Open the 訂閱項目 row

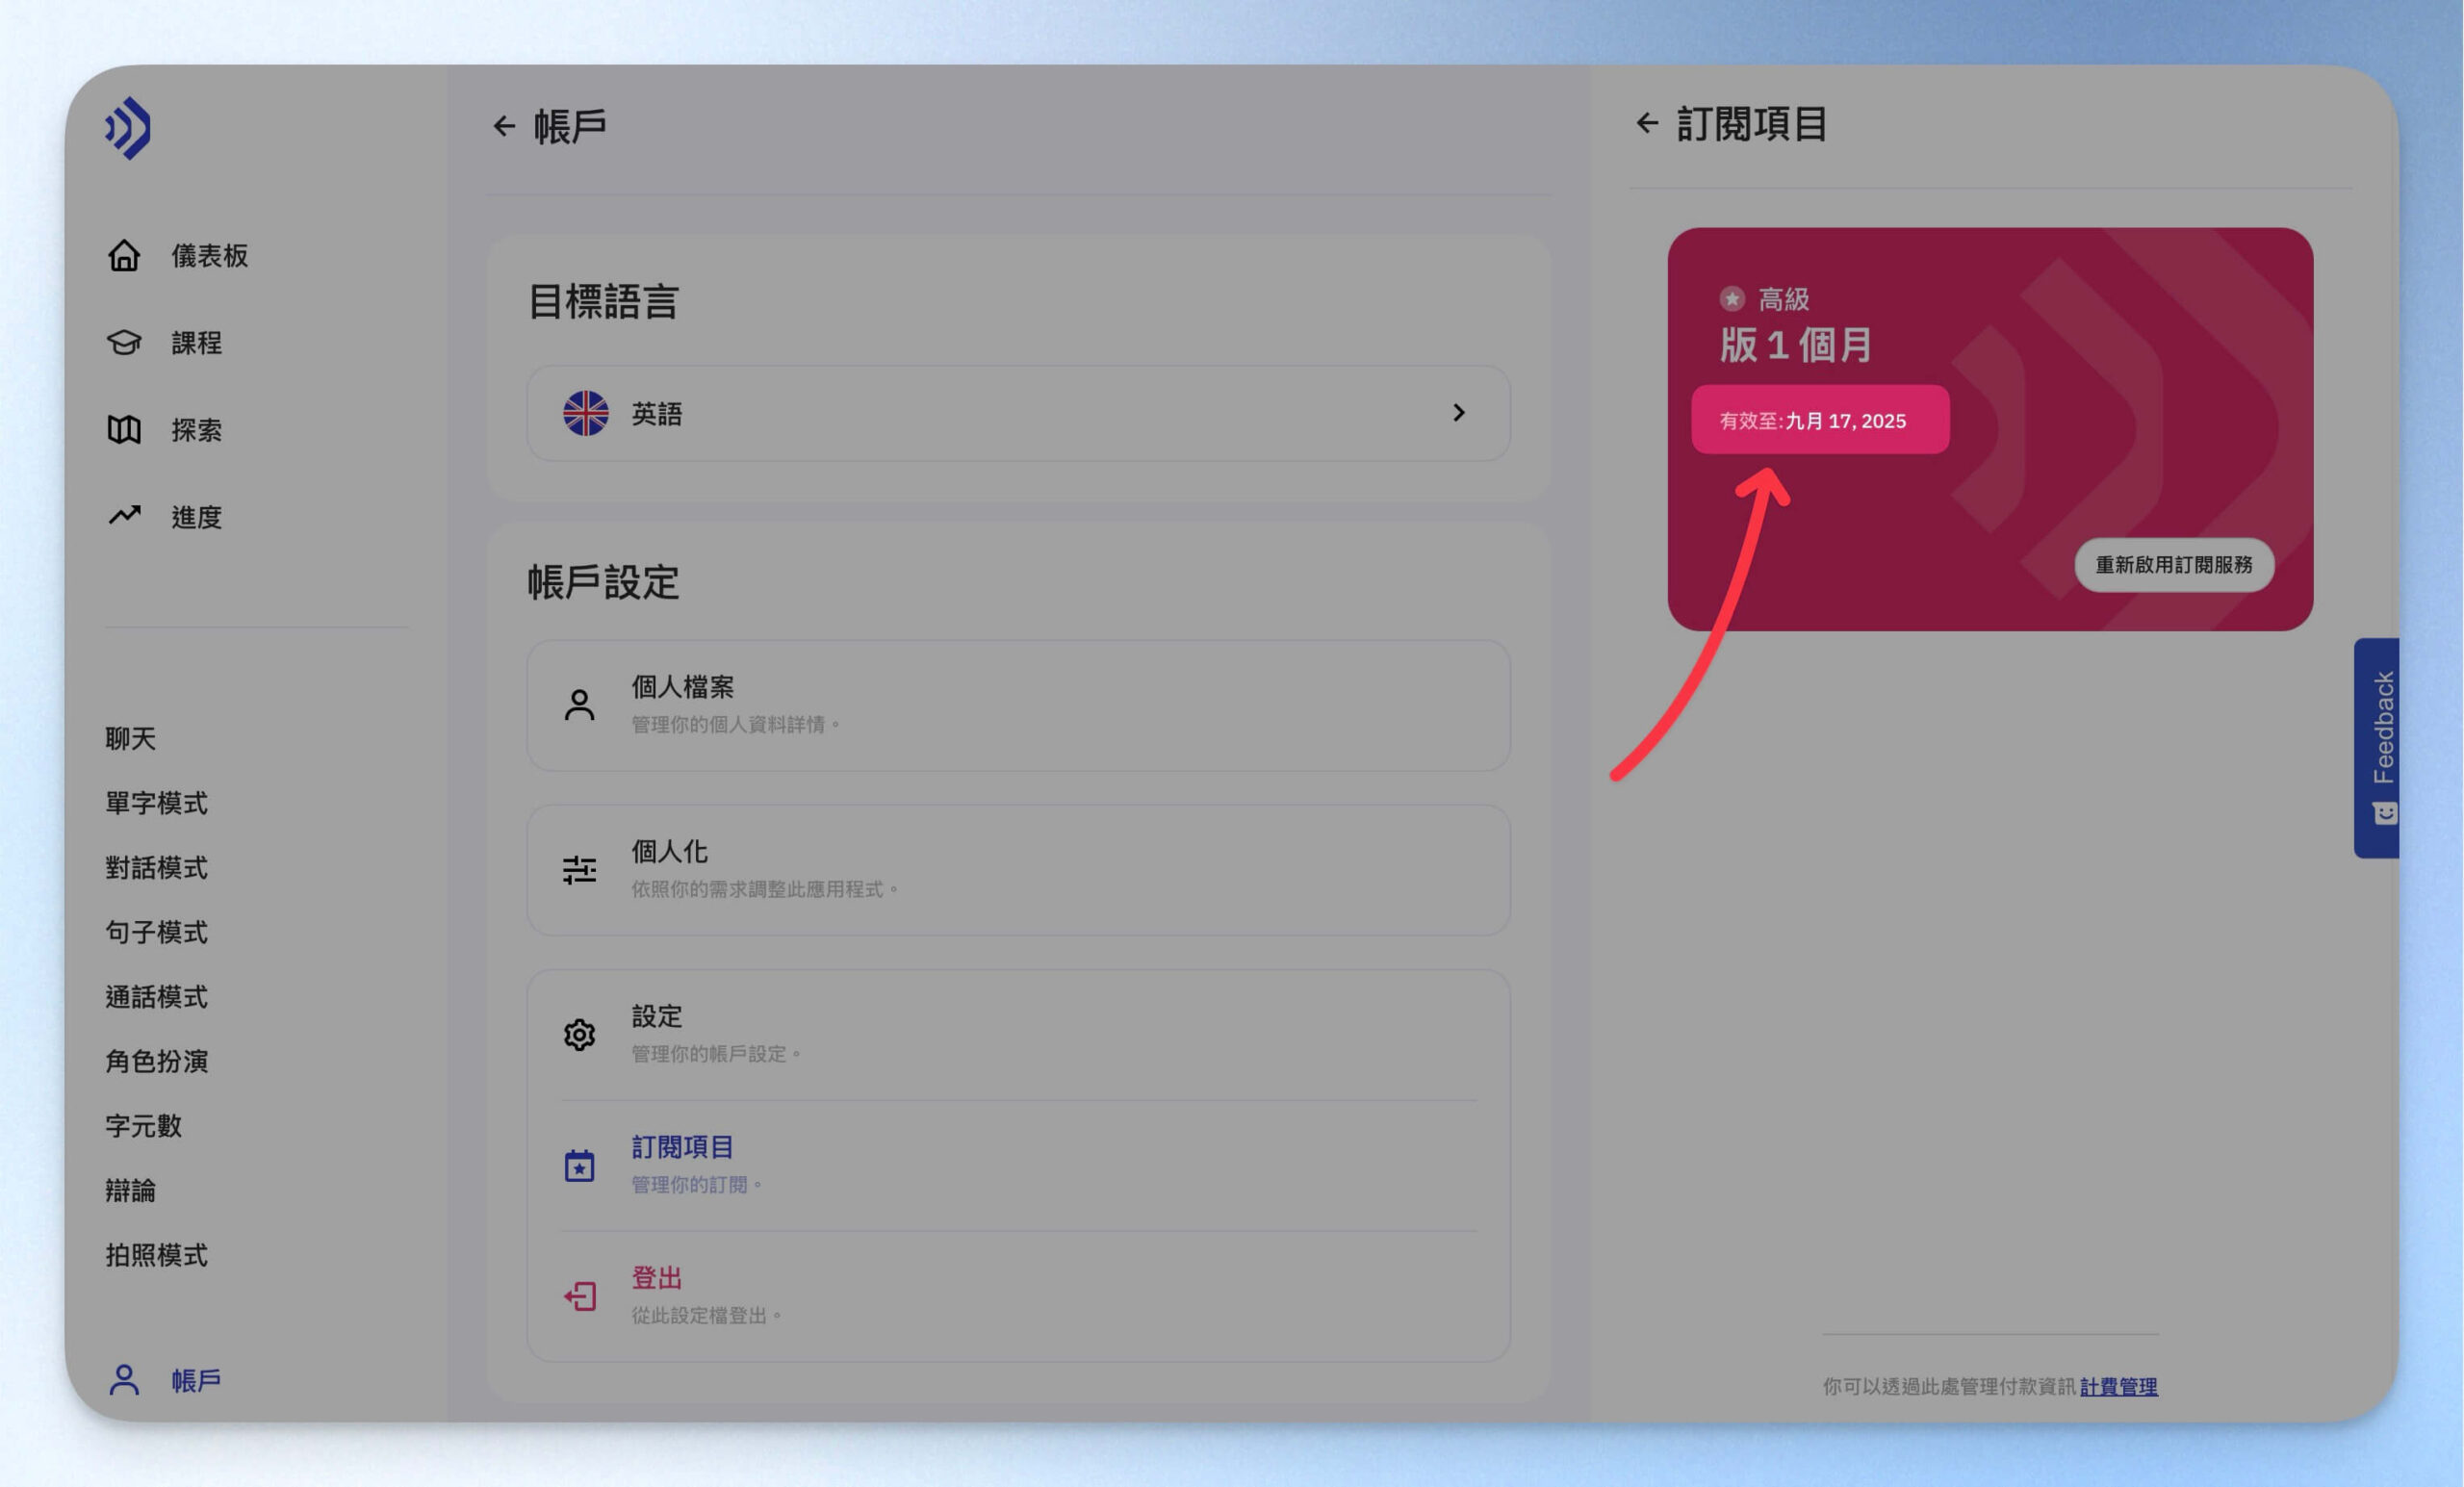coord(1018,1165)
